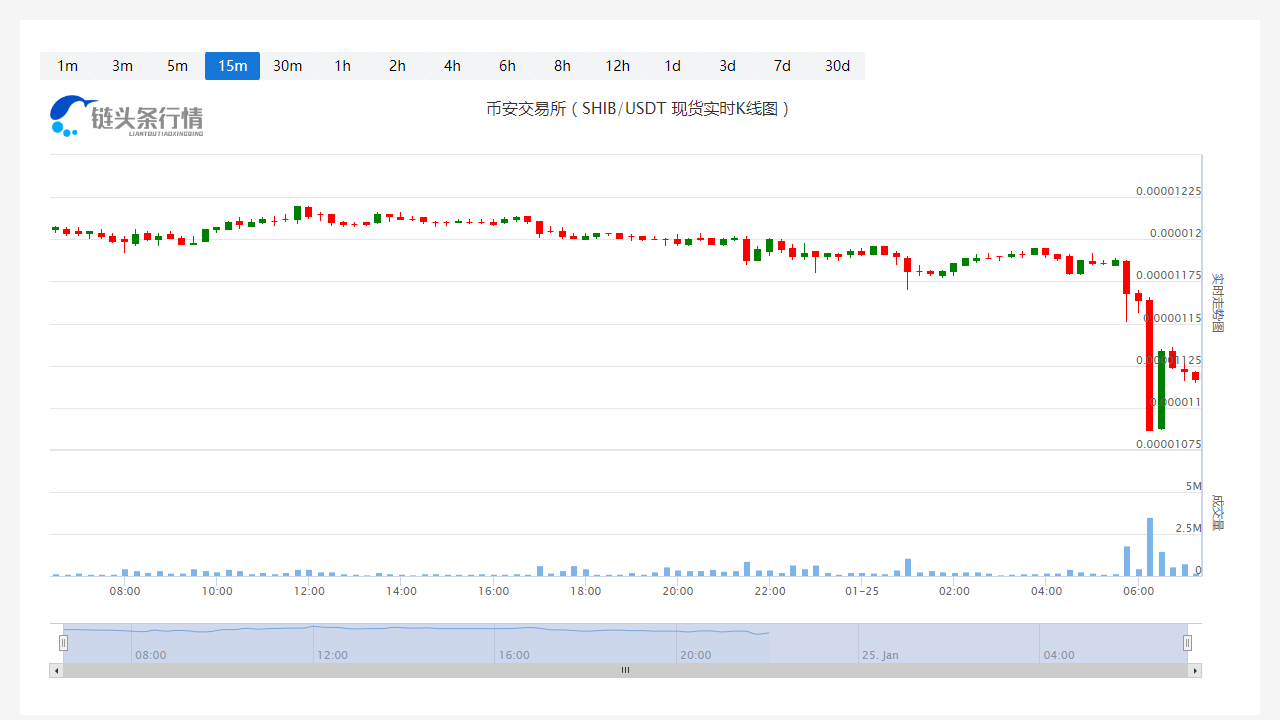
Task: Select the 7d timeframe
Action: [x=782, y=66]
